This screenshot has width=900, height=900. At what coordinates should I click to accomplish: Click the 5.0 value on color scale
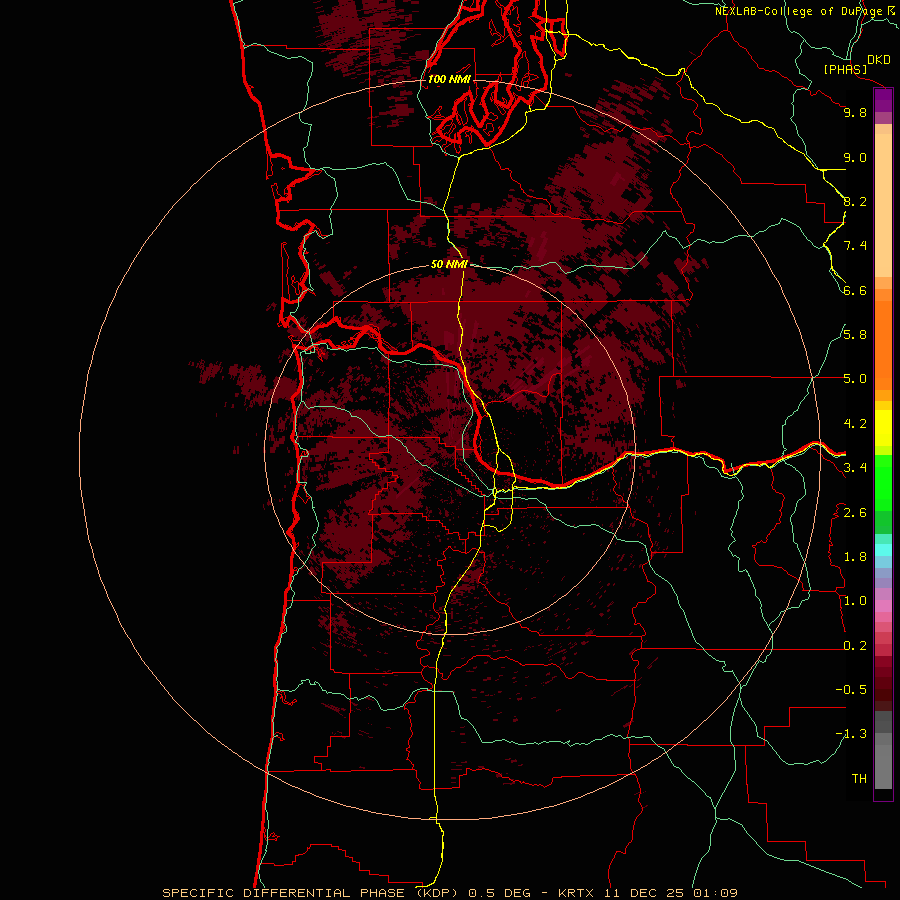click(x=855, y=379)
